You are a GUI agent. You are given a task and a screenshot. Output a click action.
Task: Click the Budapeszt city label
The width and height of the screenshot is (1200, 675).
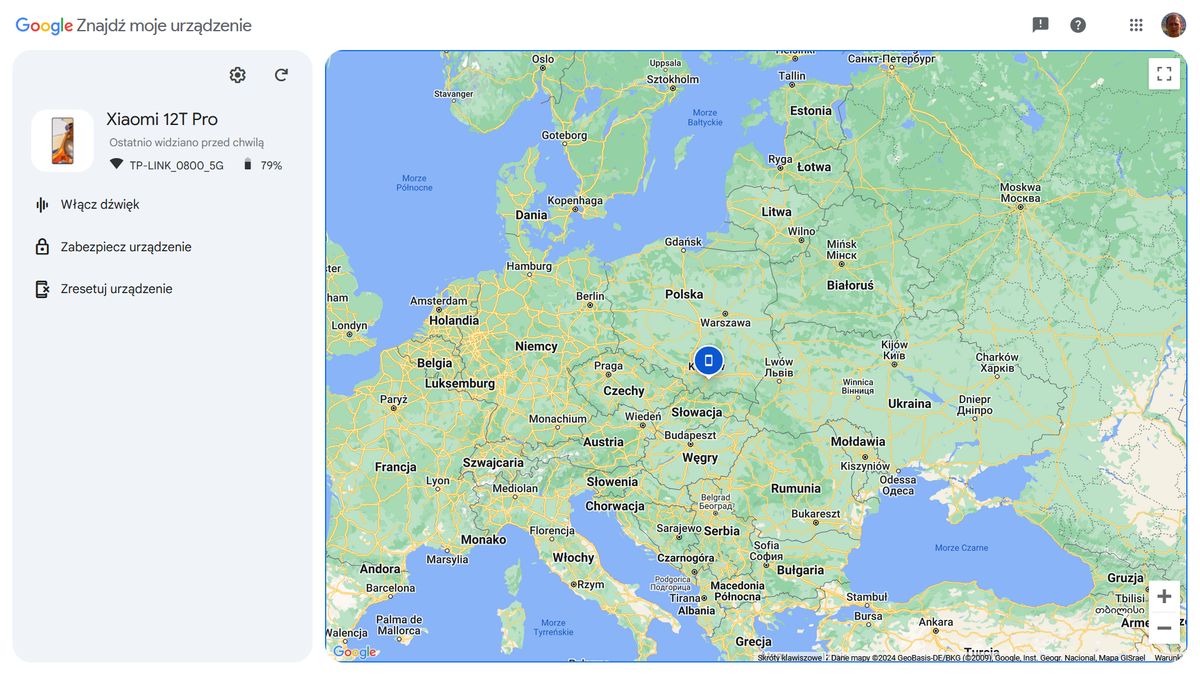click(690, 436)
